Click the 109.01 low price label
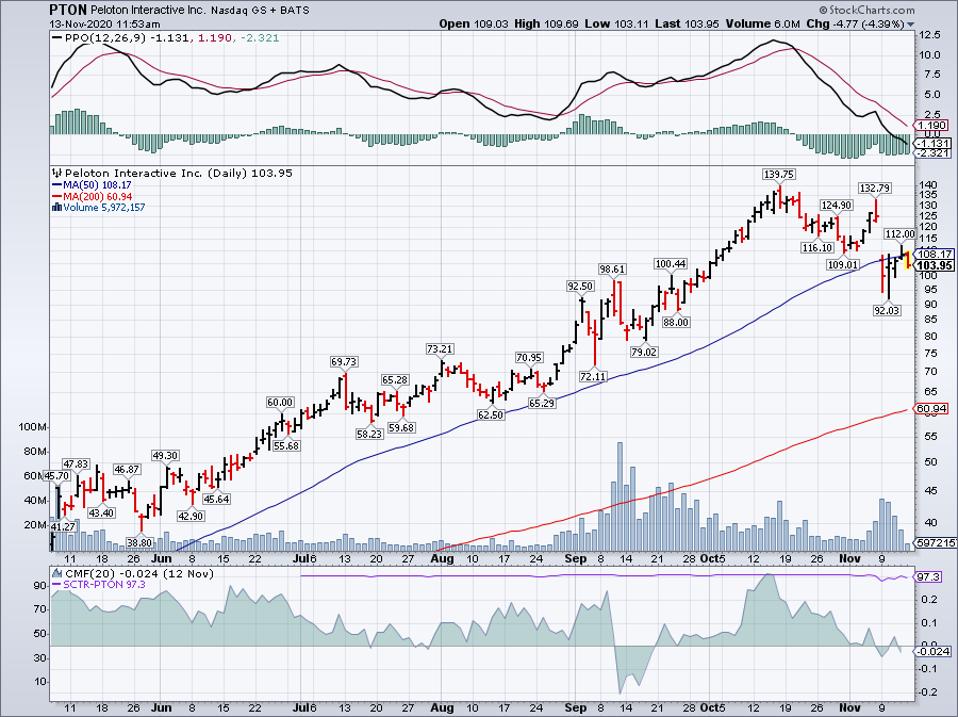Screen dimensions: 958x717 click(x=843, y=264)
